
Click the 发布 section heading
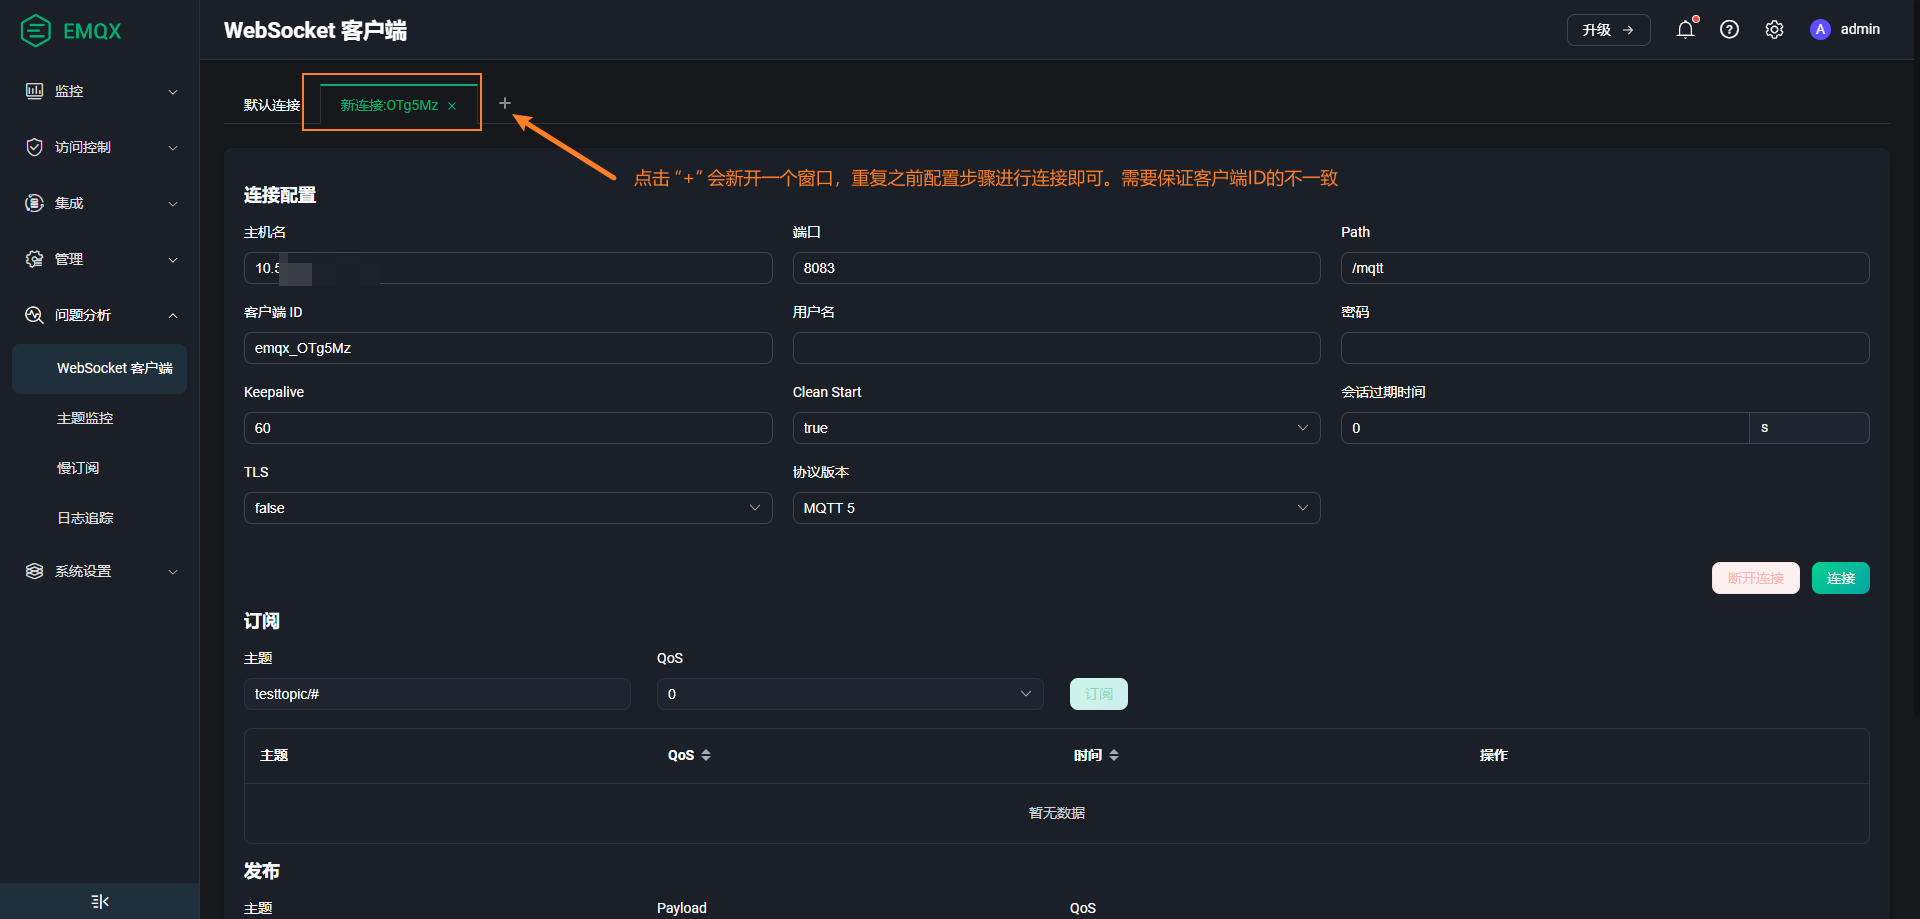coord(262,871)
